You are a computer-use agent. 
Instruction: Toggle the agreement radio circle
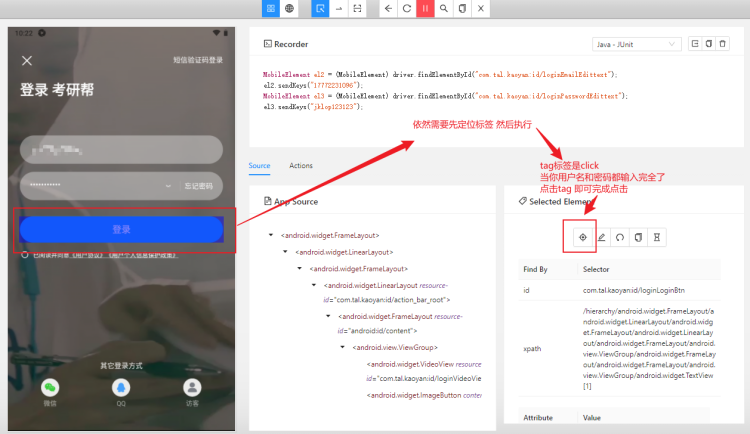[x=25, y=255]
